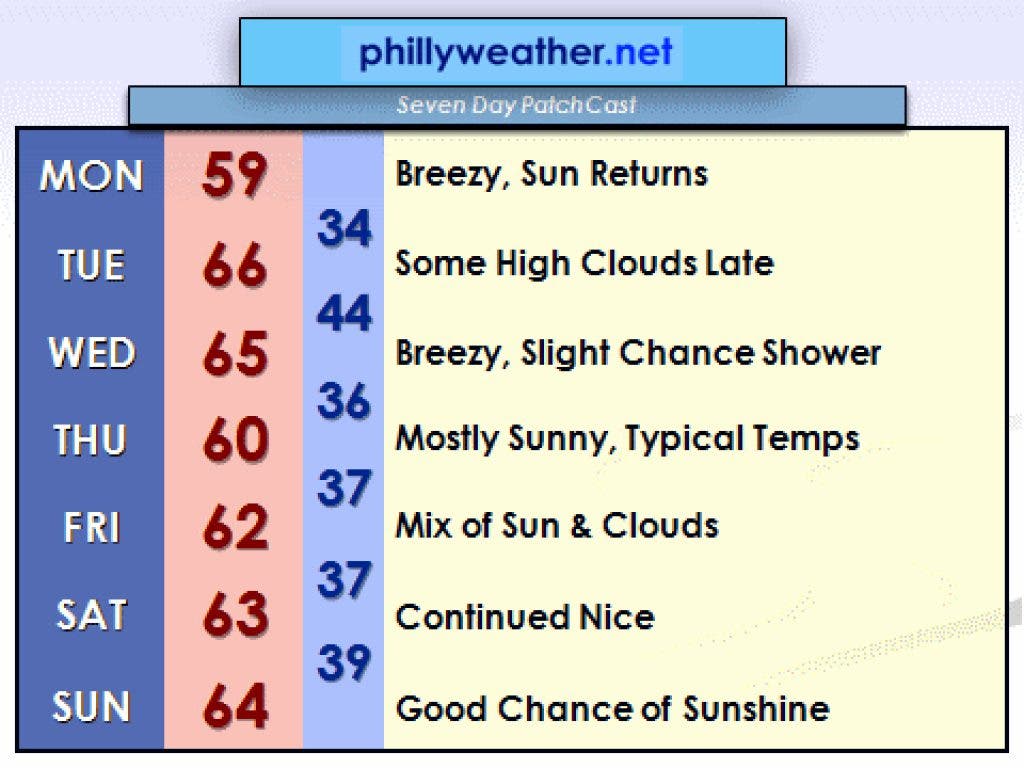Viewport: 1024px width, 768px height.
Task: Click Monday's high temperature 59
Action: tap(234, 176)
